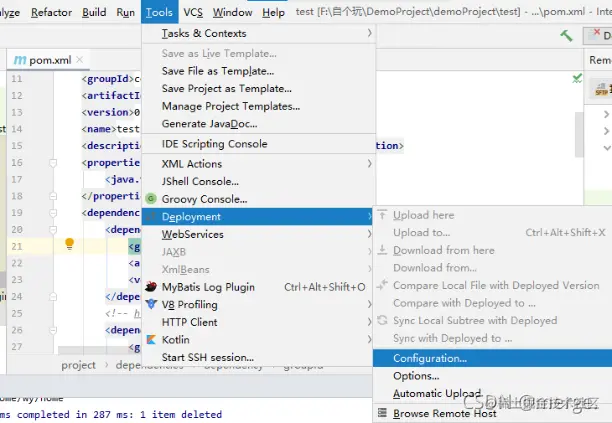Click line number 14 in the gutter
The width and height of the screenshot is (612, 423).
(x=16, y=129)
